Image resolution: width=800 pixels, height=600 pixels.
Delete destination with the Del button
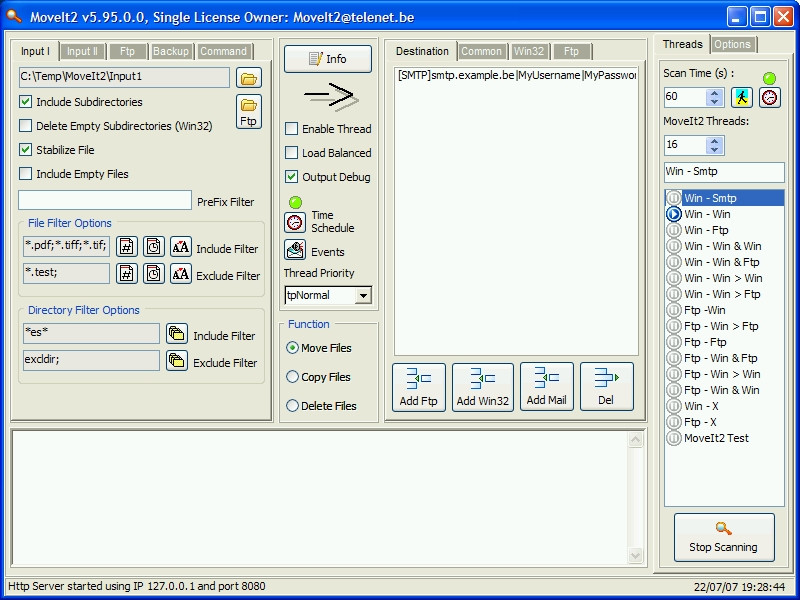607,386
